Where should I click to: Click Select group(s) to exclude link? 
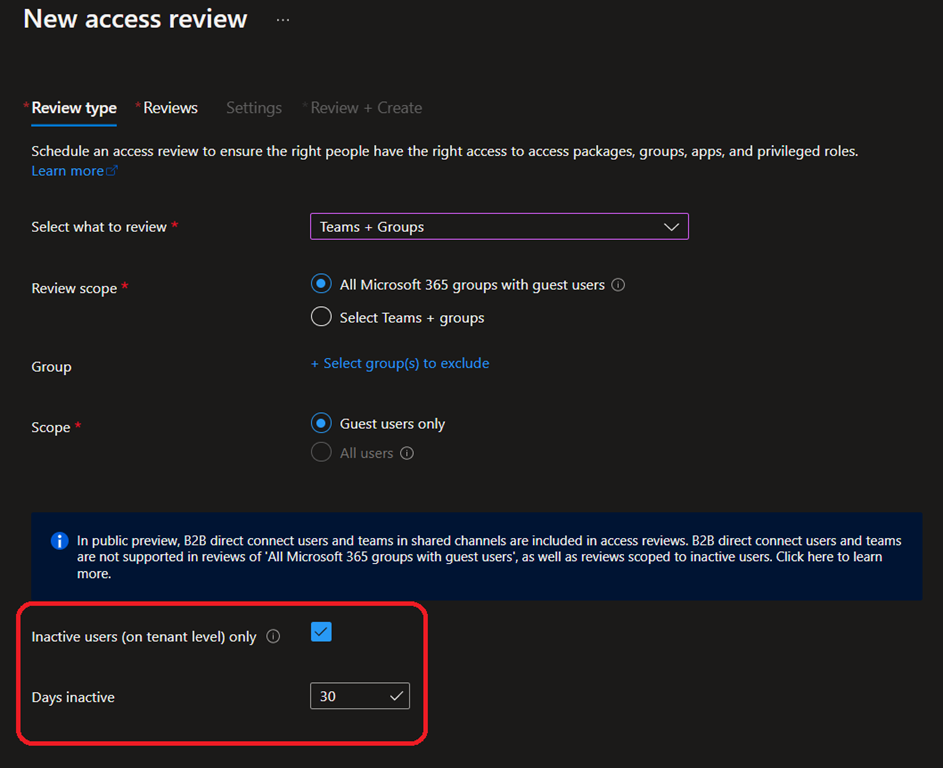[x=400, y=363]
